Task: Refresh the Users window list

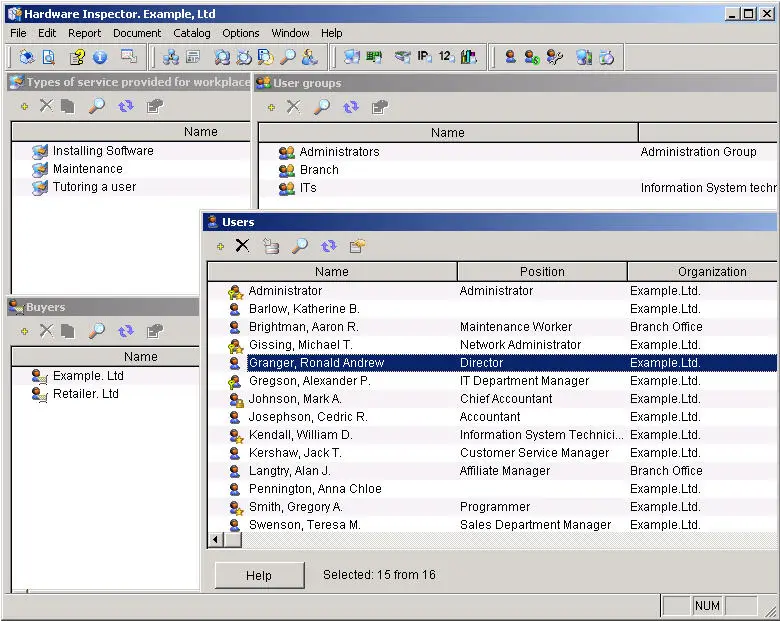Action: [328, 246]
